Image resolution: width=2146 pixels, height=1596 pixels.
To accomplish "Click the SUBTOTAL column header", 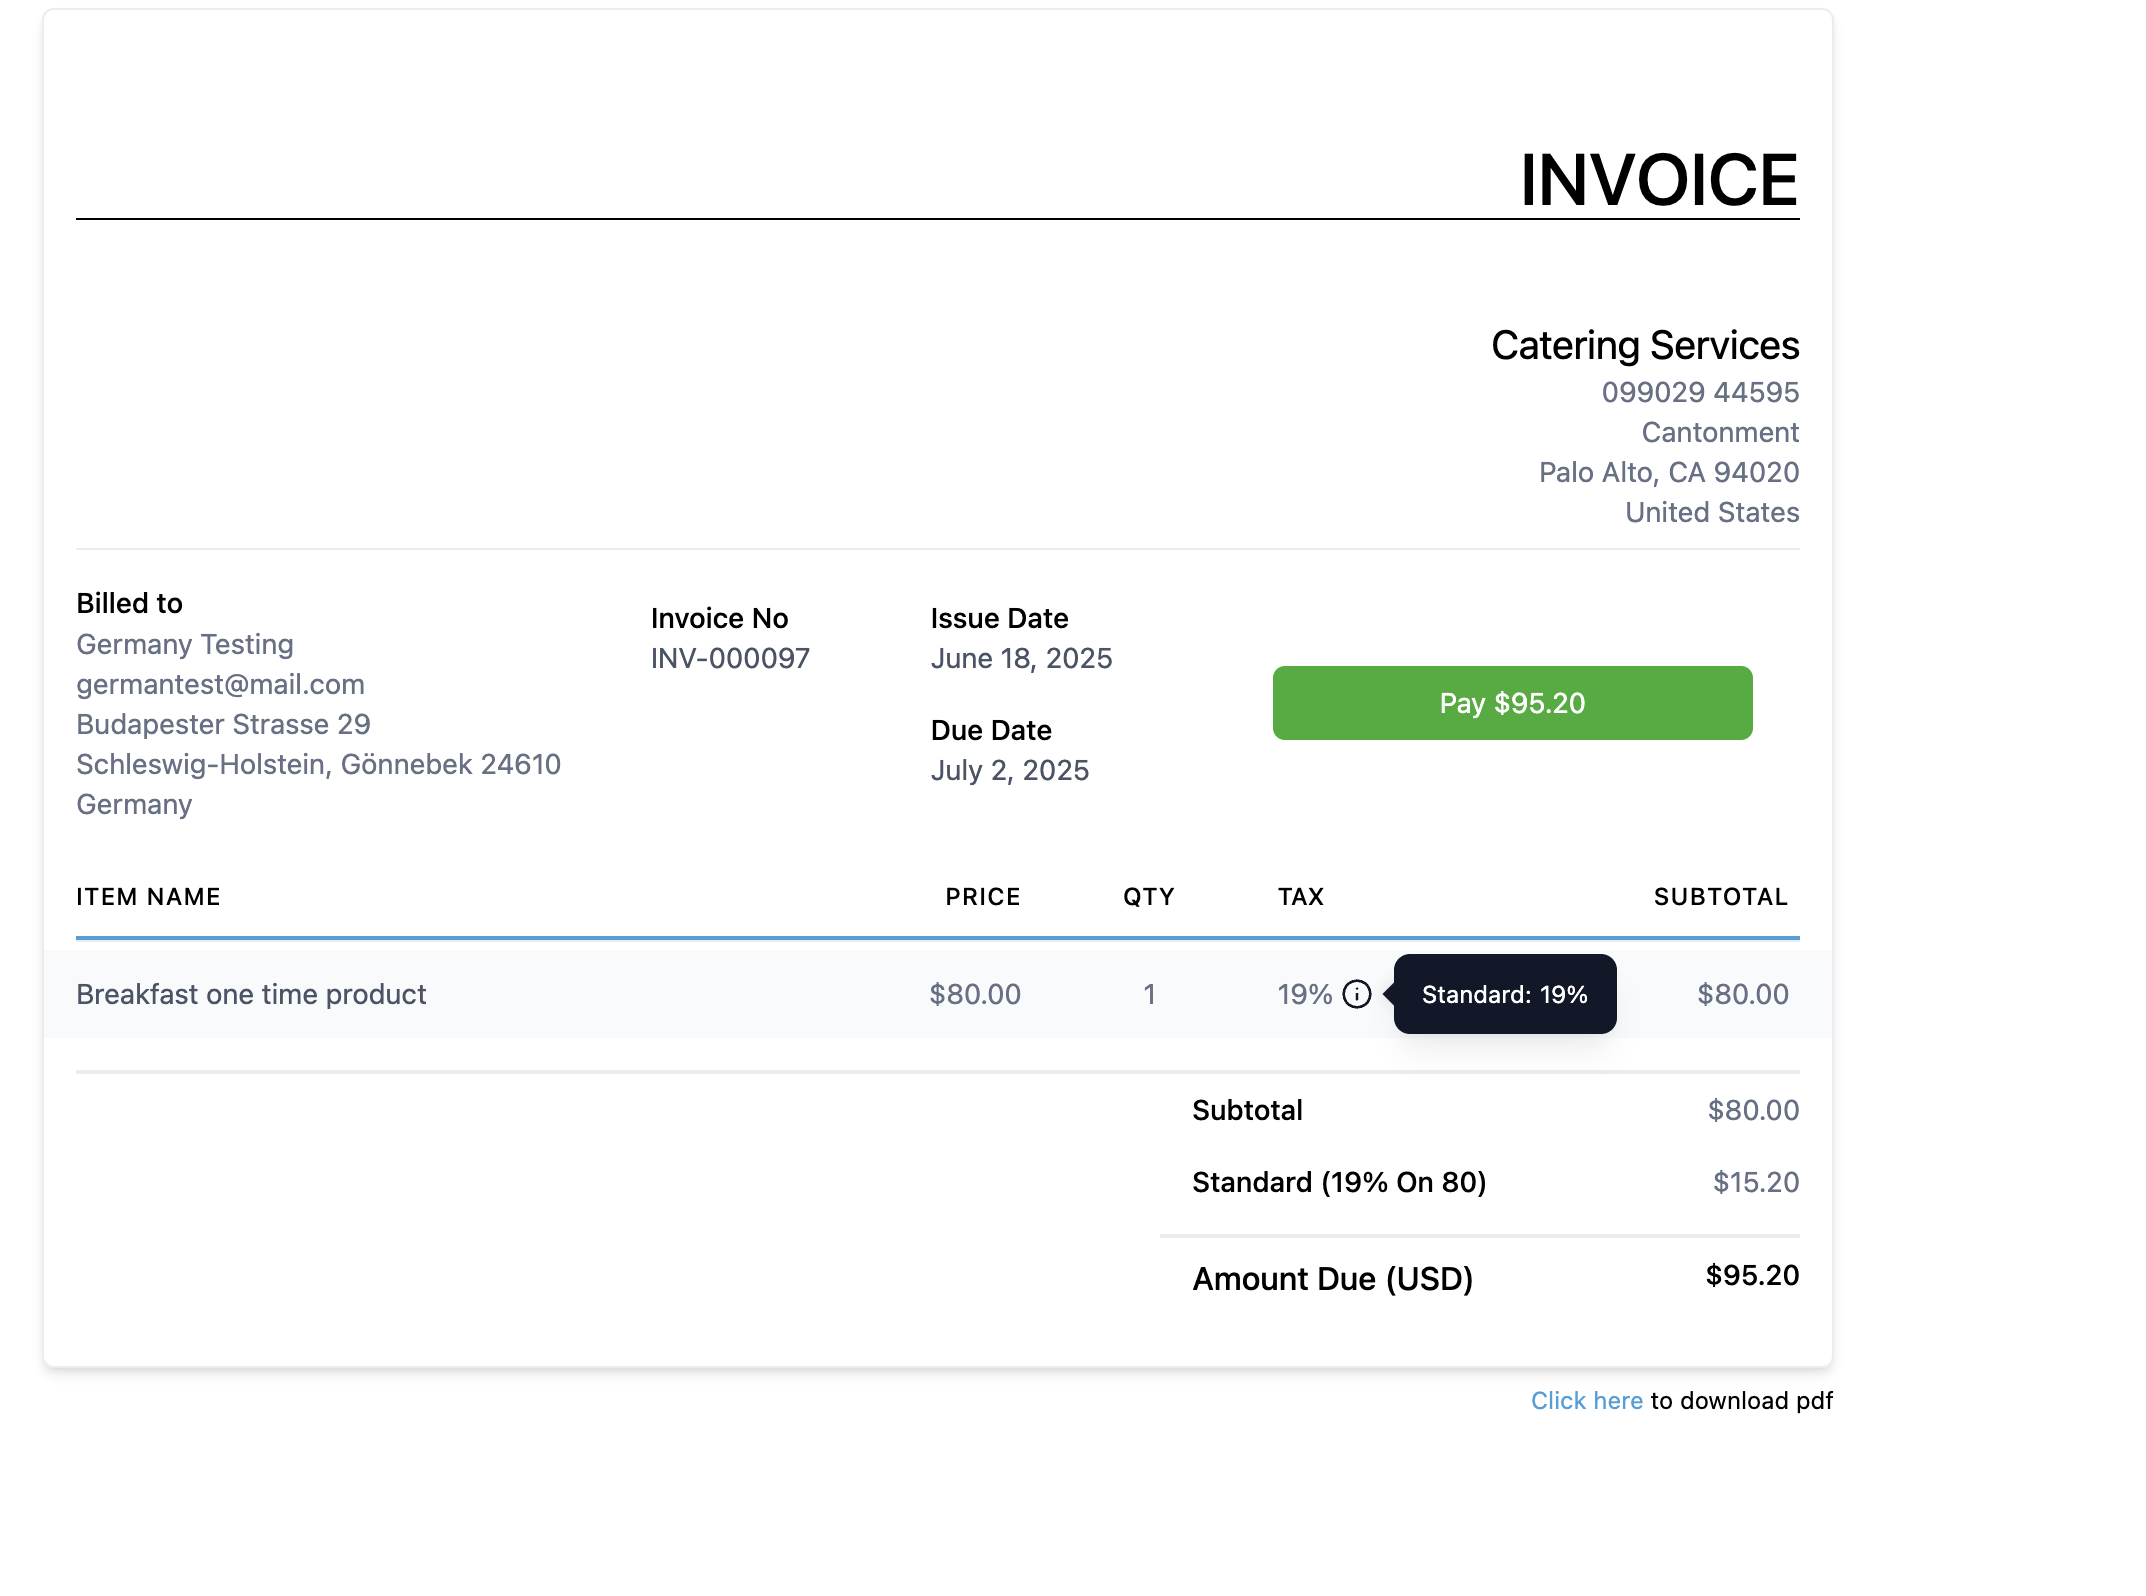I will pos(1720,897).
